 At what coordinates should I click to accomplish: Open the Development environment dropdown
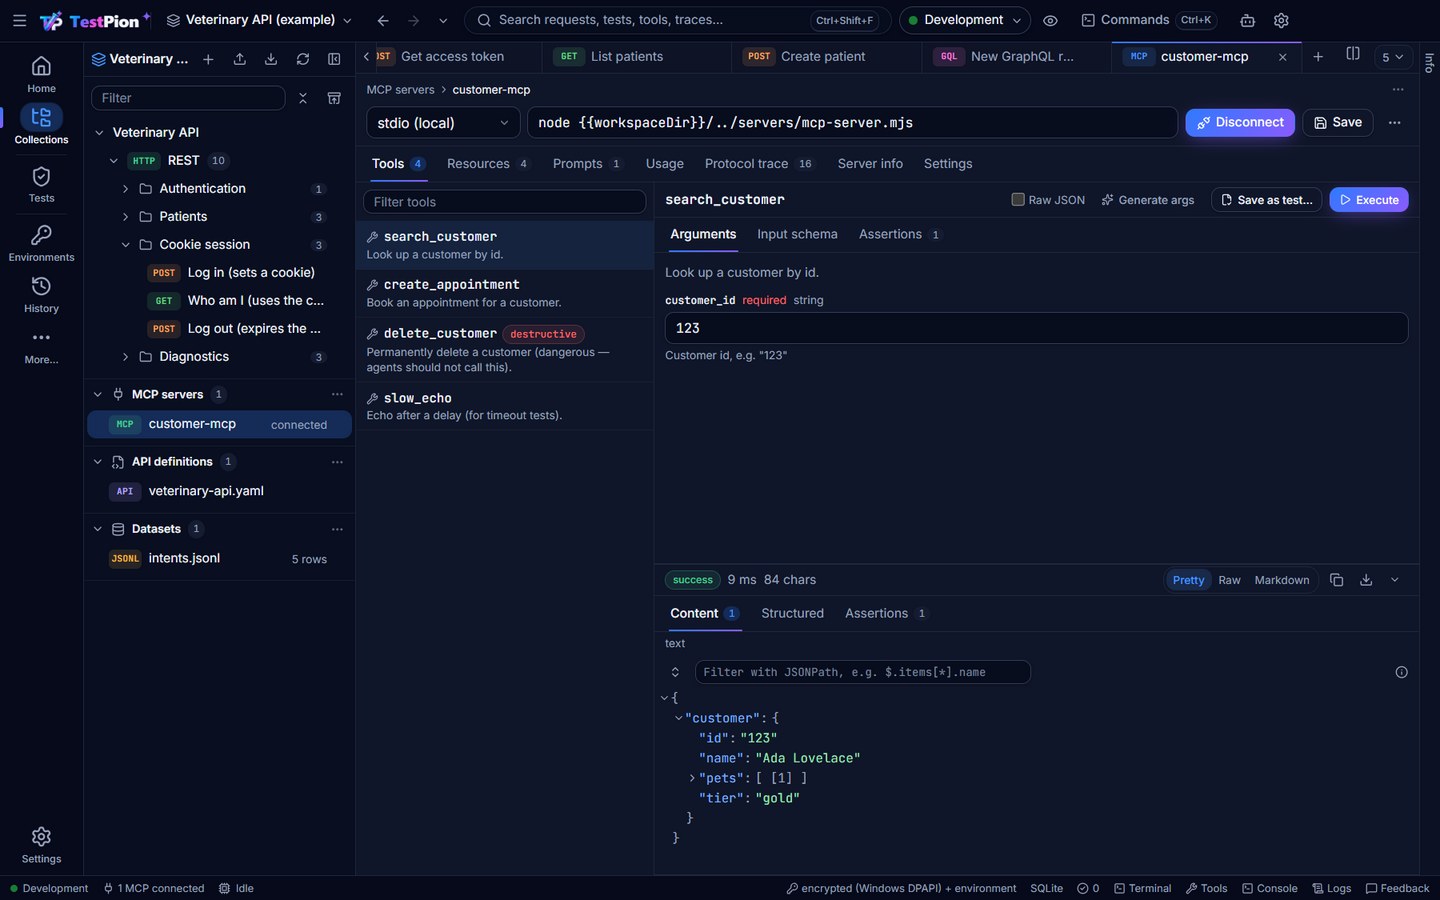coord(964,20)
